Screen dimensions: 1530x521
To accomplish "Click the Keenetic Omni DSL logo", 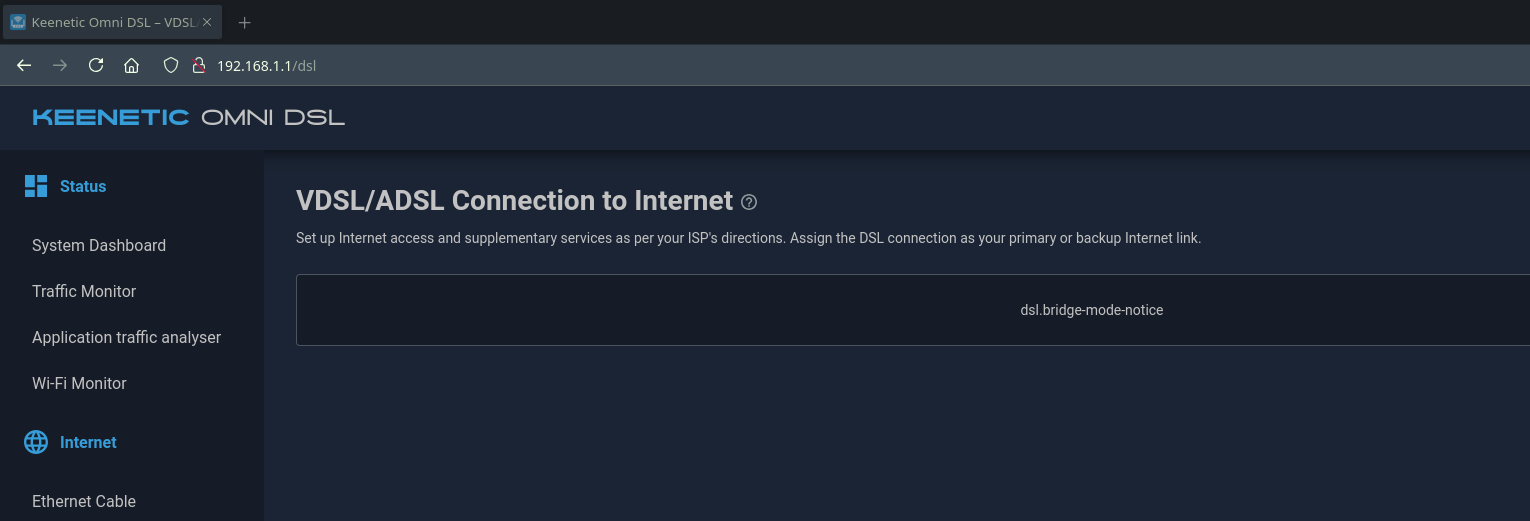I will pos(188,118).
